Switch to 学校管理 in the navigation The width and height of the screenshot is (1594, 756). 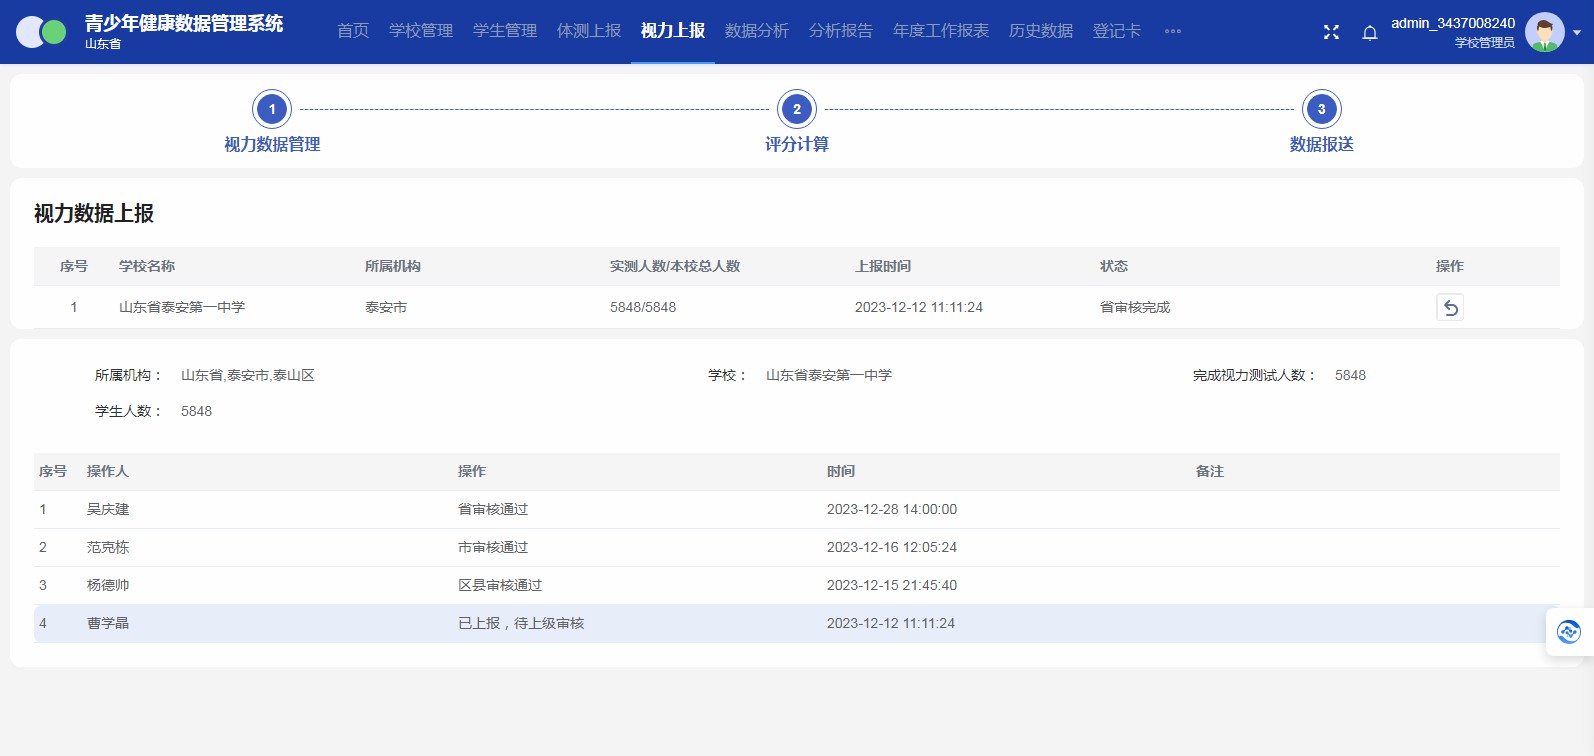[x=421, y=31]
